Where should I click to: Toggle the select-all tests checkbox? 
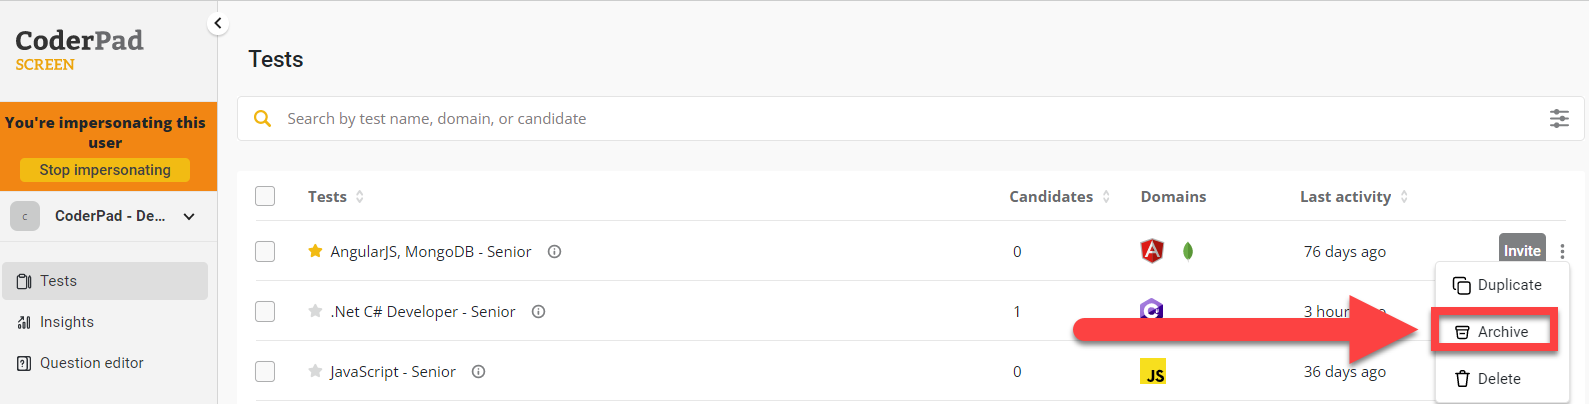tap(265, 196)
